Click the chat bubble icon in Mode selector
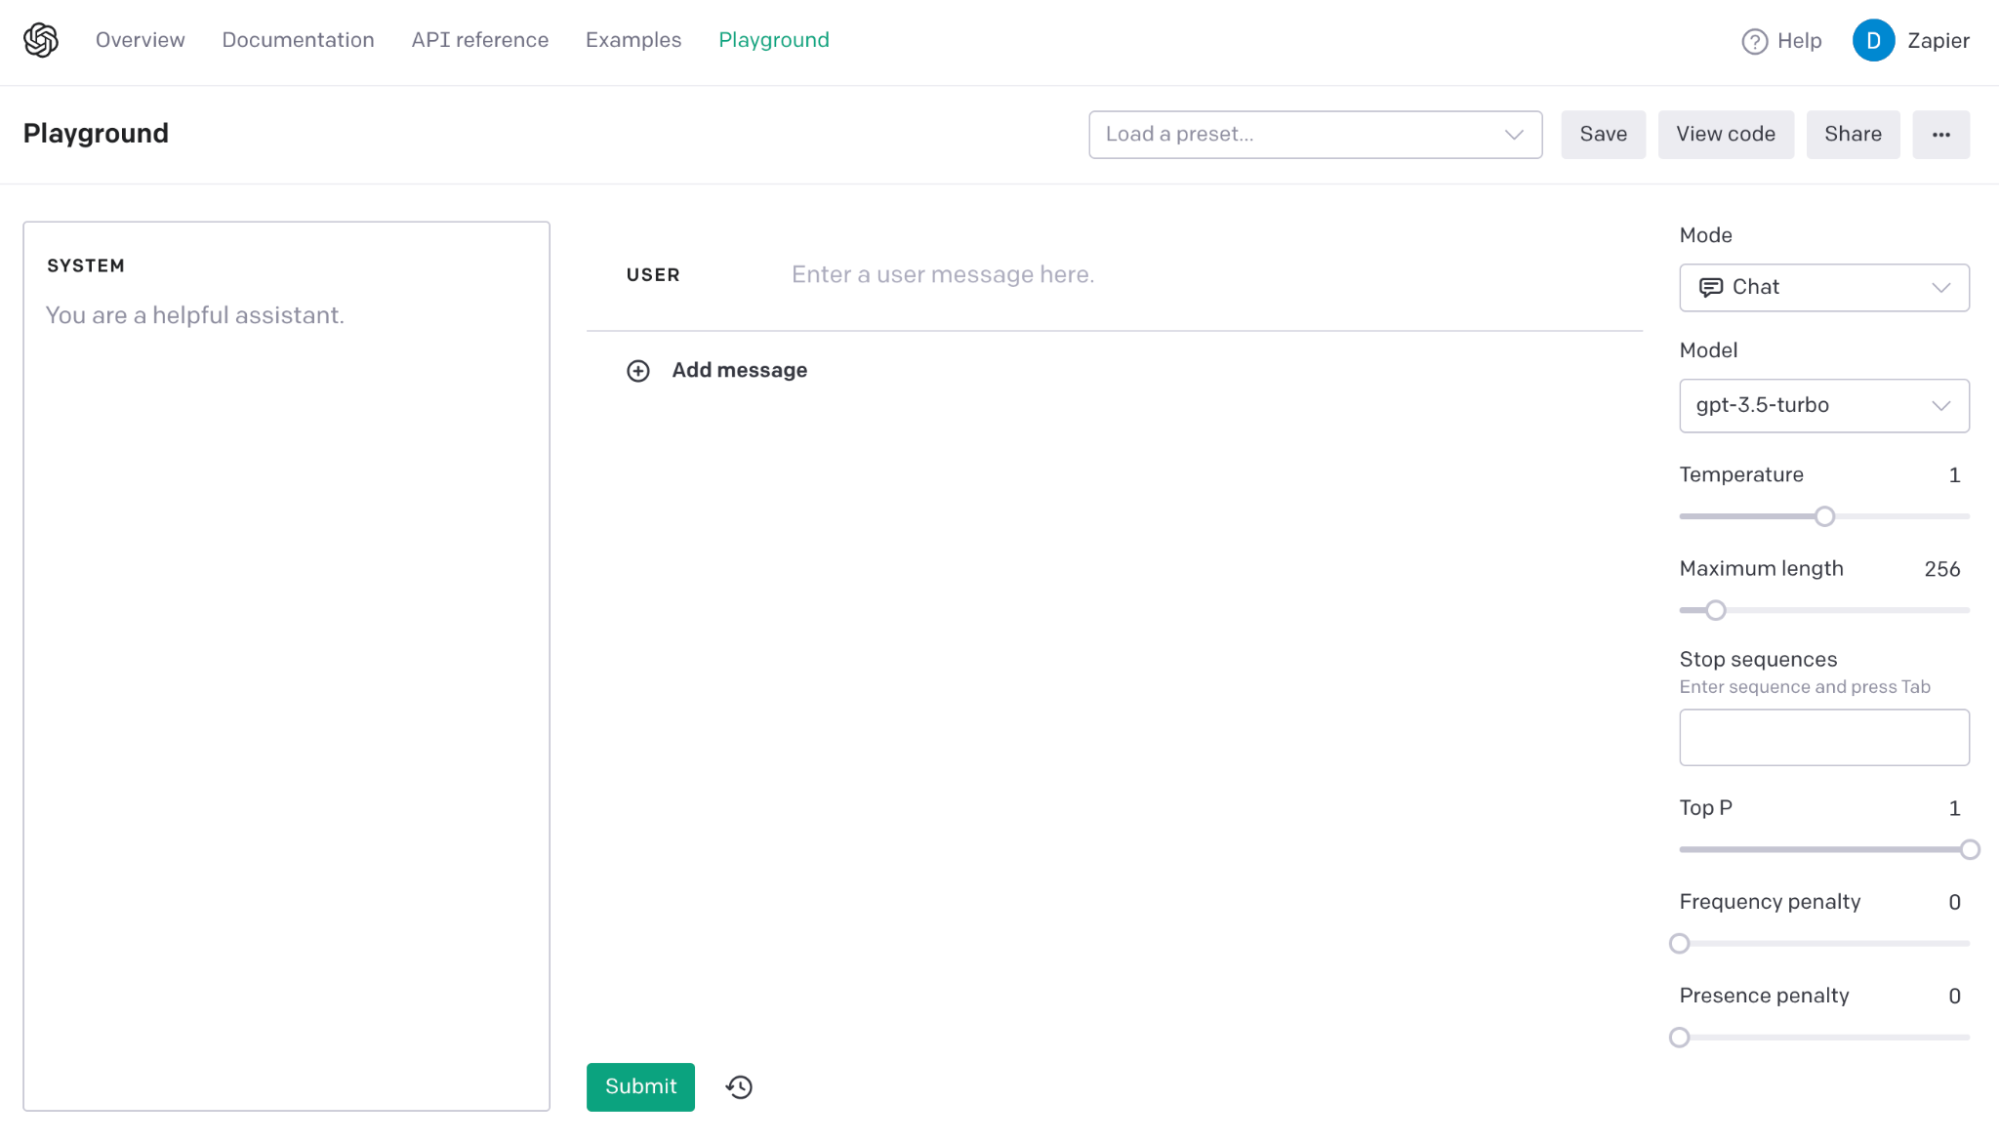Image resolution: width=1999 pixels, height=1132 pixels. [1712, 287]
